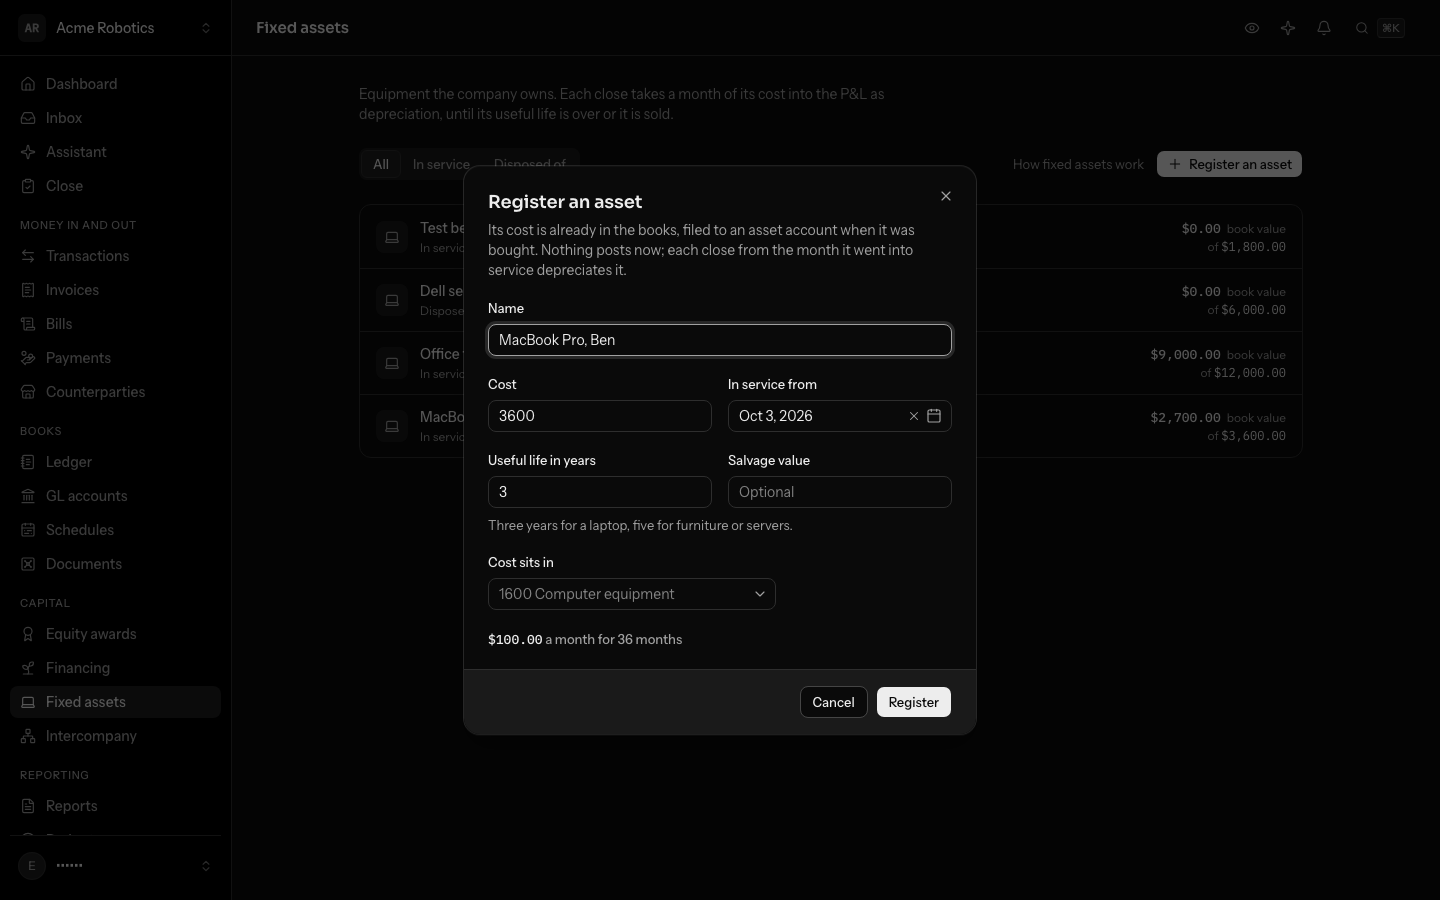Click the Salvage value field
This screenshot has height=900, width=1440.
pos(840,492)
